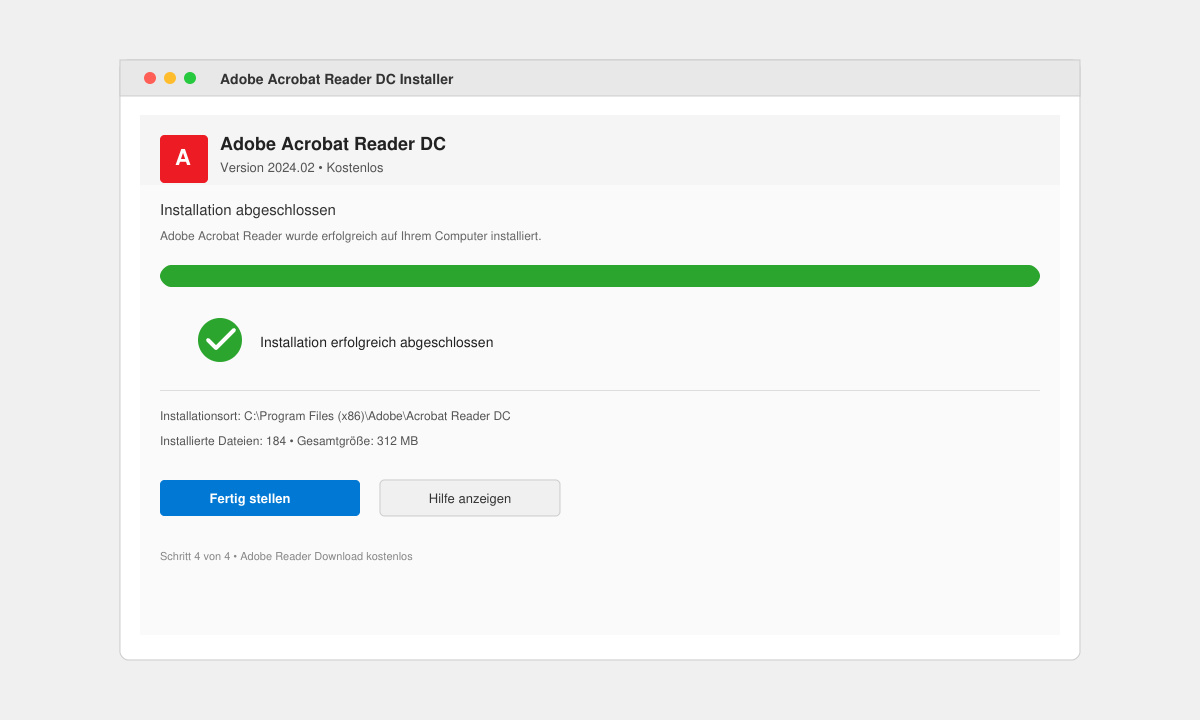The image size is (1200, 720).
Task: Click the Fertig stellen button
Action: pos(260,498)
